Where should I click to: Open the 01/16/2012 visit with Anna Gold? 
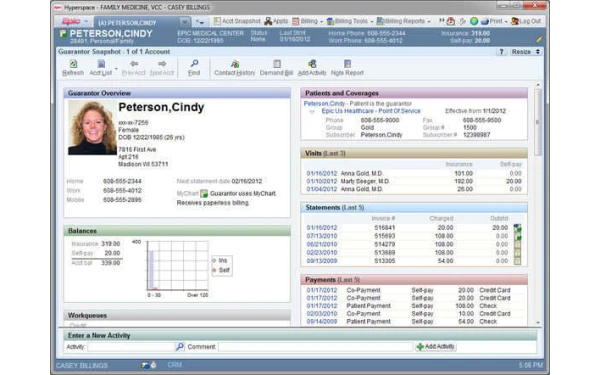coord(321,173)
